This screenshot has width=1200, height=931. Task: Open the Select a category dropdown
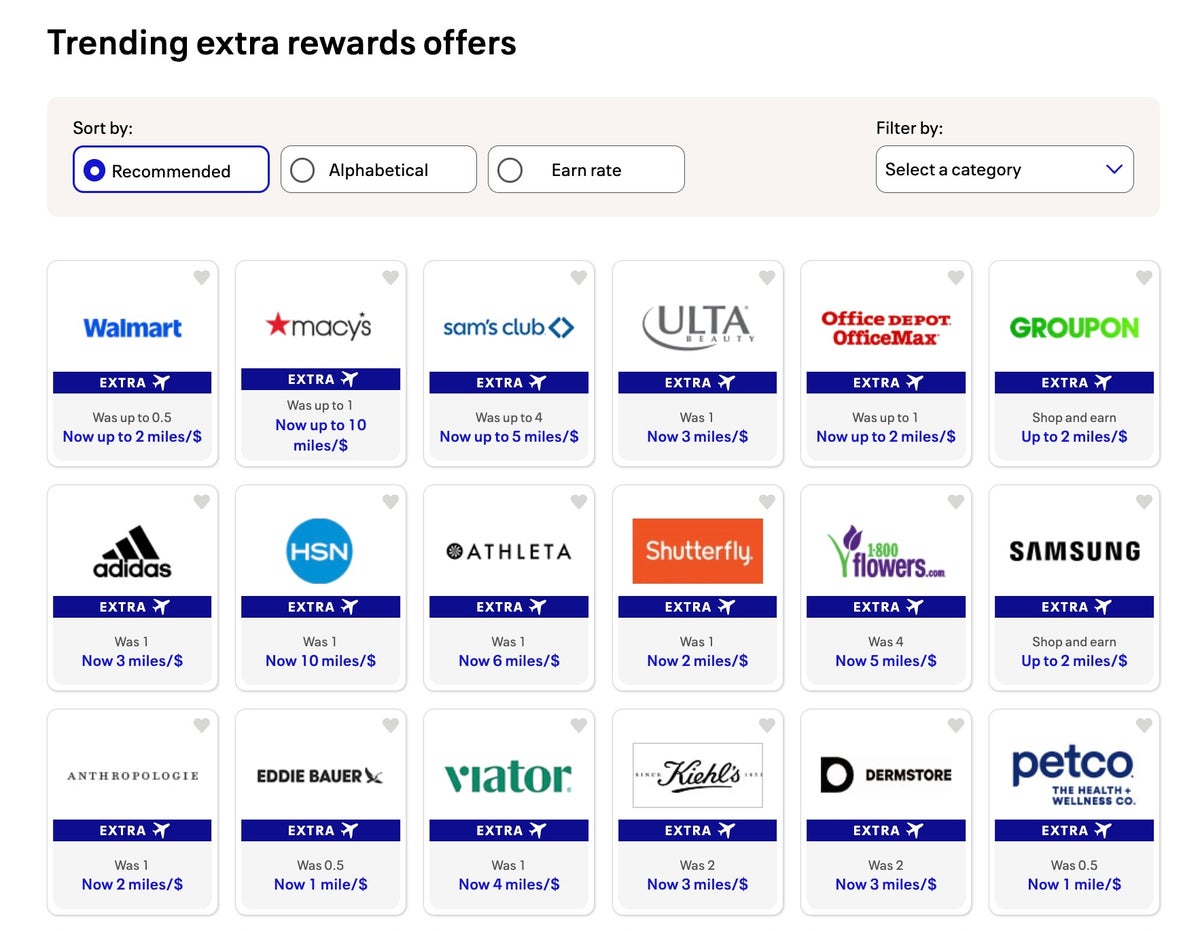click(1004, 170)
